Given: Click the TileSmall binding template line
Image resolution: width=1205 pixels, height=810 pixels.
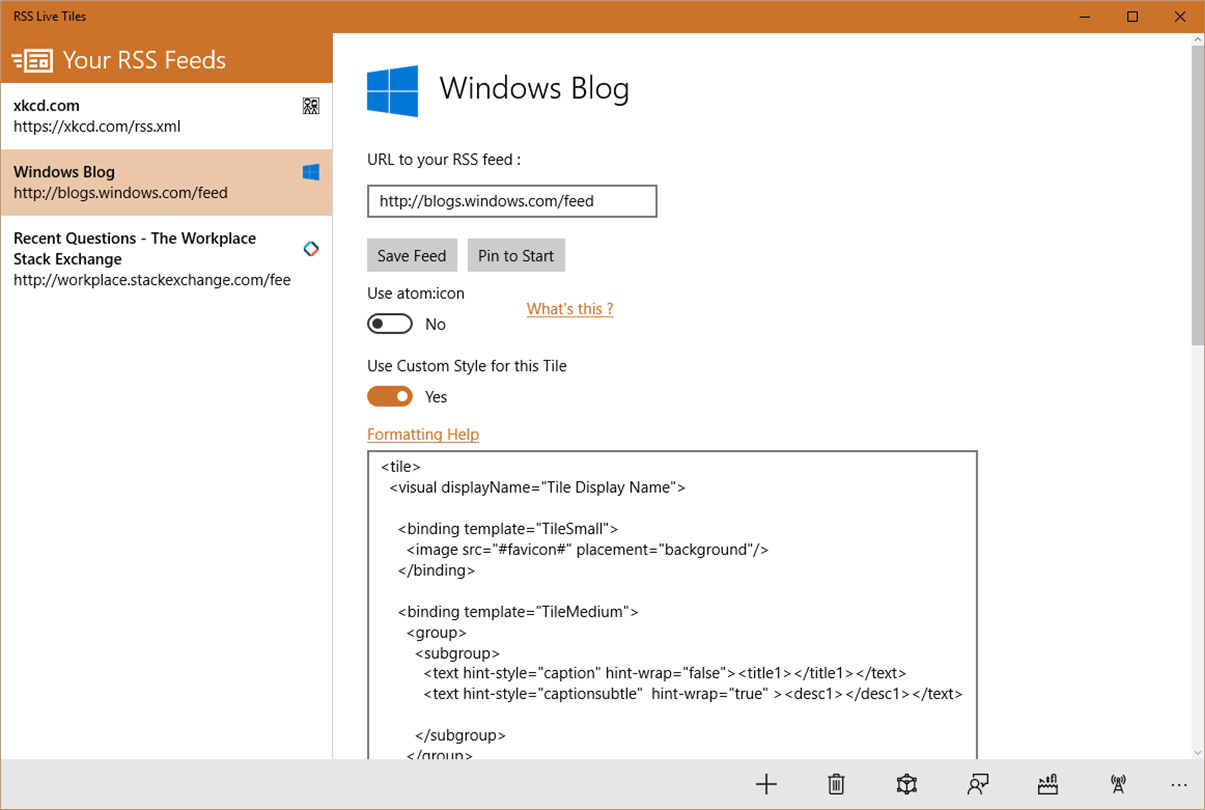Looking at the screenshot, I should 508,528.
